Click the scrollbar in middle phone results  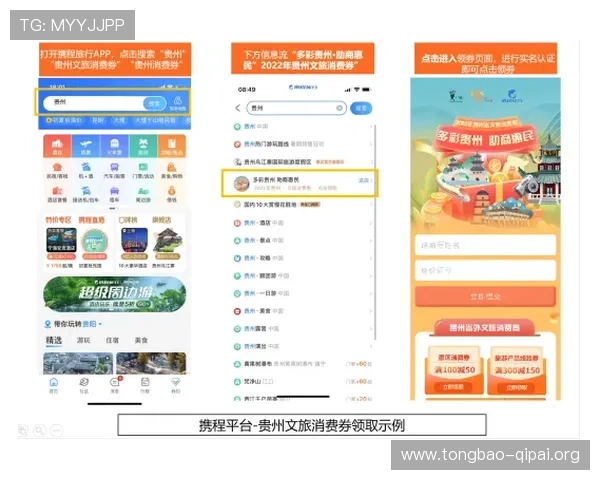pos(375,232)
